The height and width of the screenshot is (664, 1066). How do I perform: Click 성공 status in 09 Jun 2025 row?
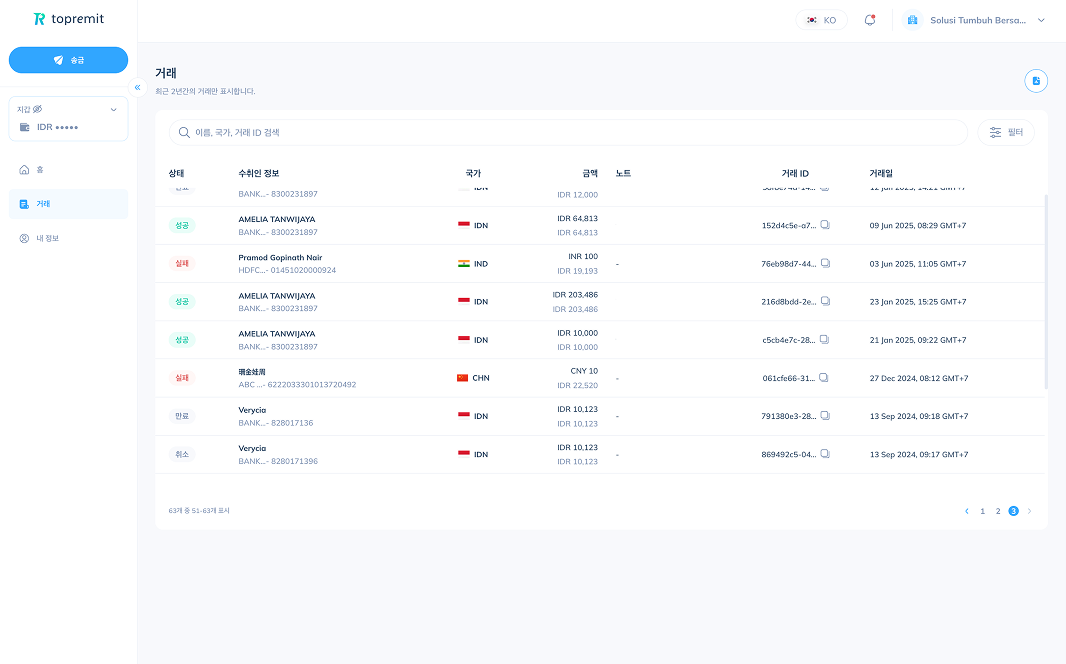pos(182,225)
